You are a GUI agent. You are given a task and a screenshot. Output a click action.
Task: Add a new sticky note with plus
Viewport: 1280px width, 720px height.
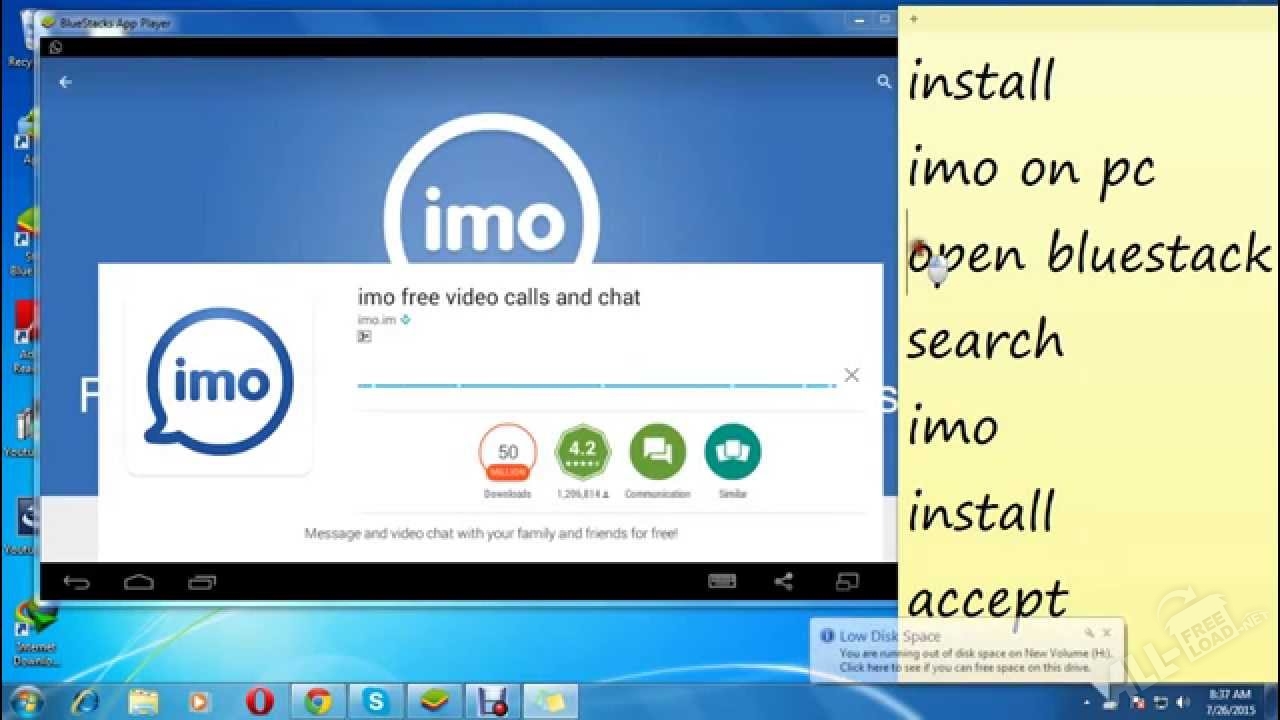913,18
